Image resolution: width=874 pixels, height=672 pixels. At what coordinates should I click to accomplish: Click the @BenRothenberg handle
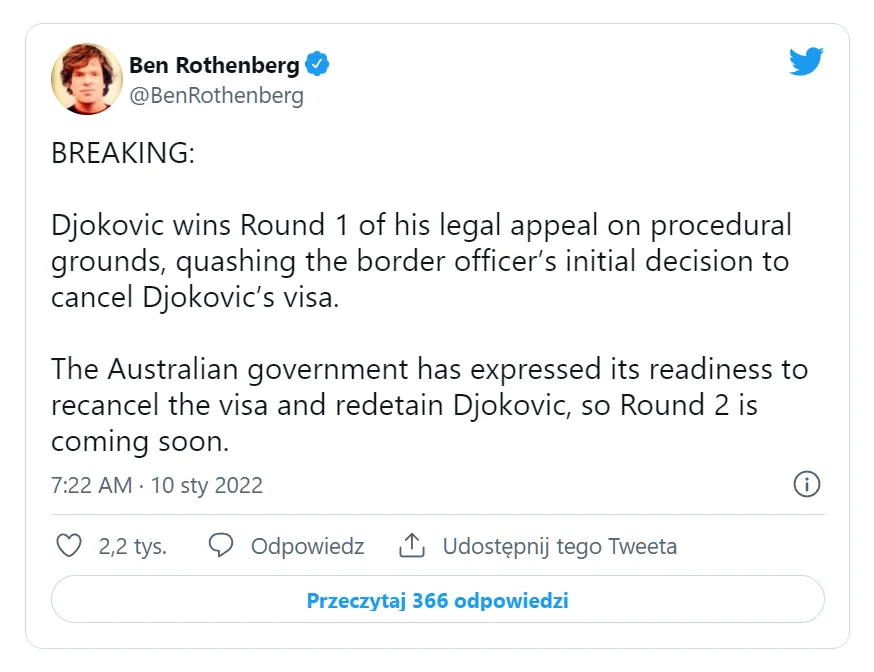[x=216, y=96]
